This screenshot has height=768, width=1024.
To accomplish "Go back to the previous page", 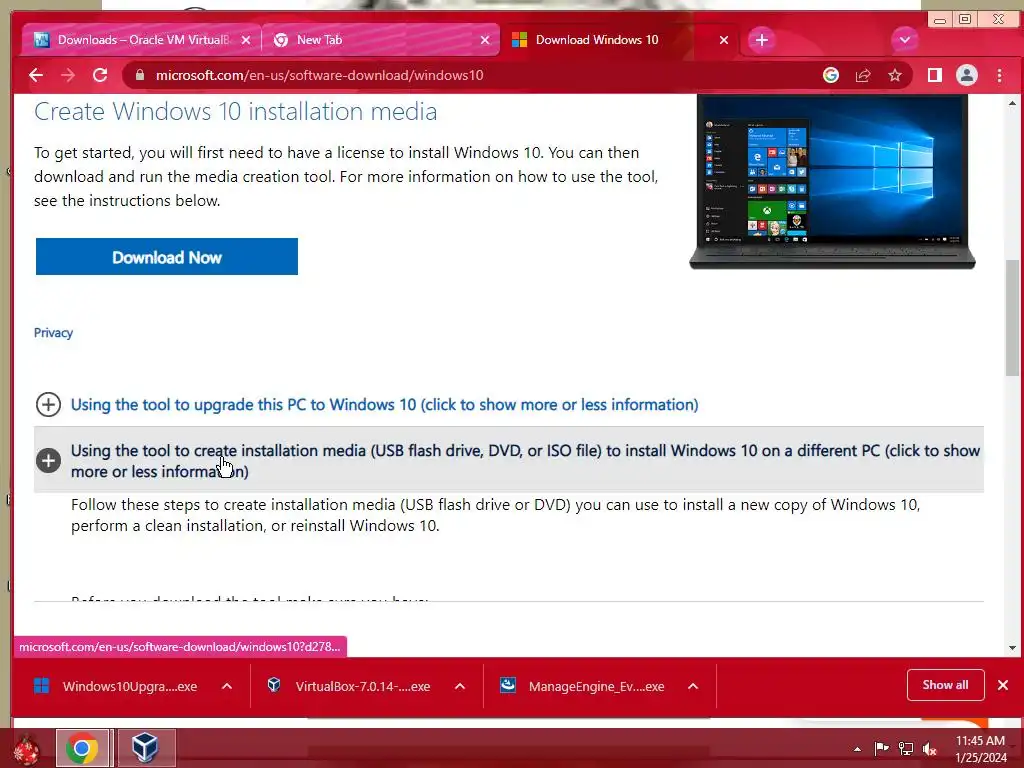I will (x=36, y=76).
